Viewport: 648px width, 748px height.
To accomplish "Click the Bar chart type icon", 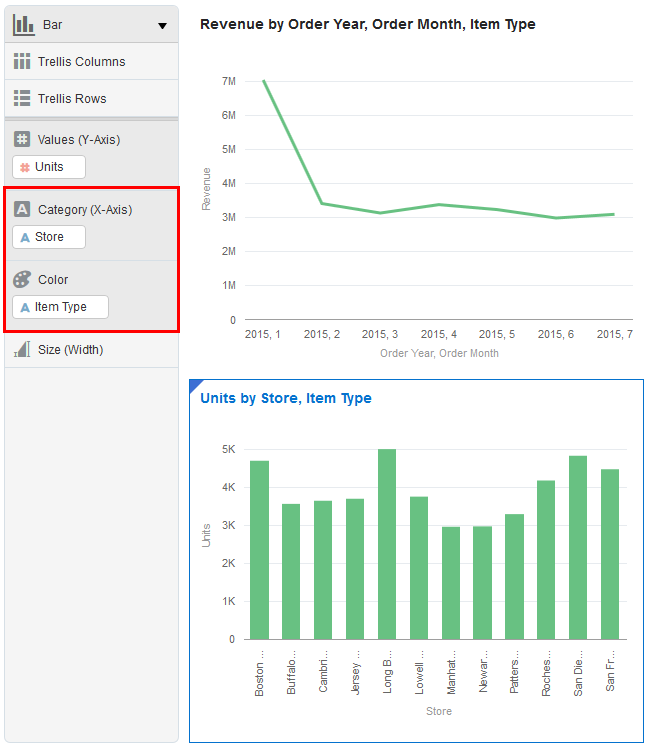I will [x=23, y=25].
